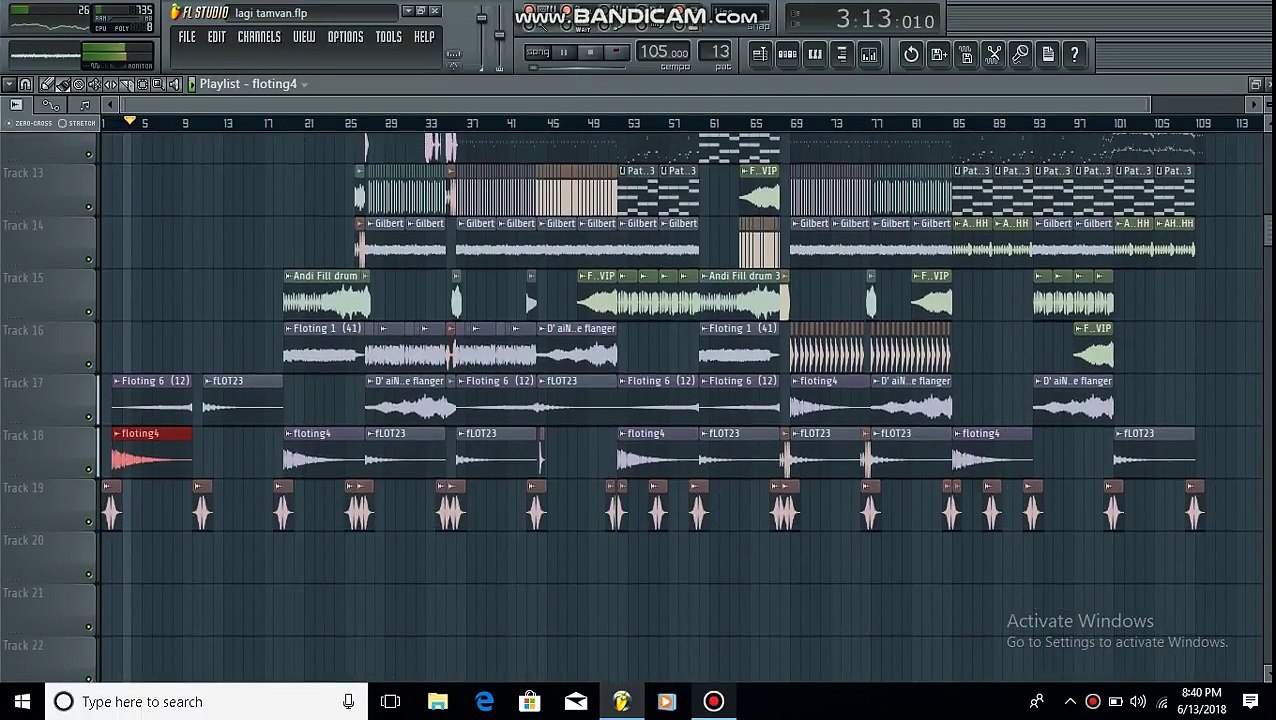The height and width of the screenshot is (720, 1276).
Task: Select the Slip tool in playlist toolbar
Action: tap(110, 84)
